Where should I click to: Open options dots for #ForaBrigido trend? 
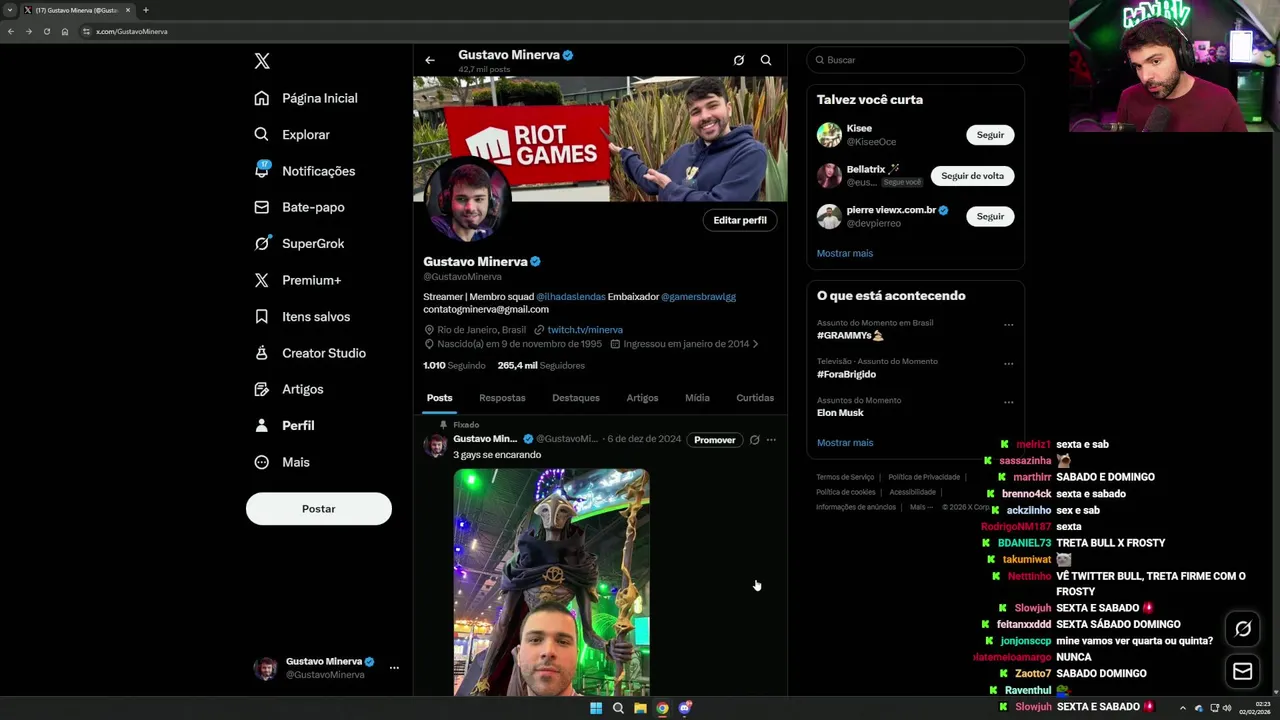(1008, 364)
